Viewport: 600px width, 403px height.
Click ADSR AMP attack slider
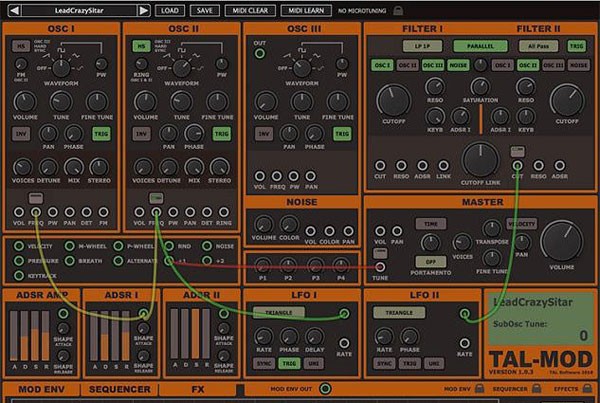[14, 335]
